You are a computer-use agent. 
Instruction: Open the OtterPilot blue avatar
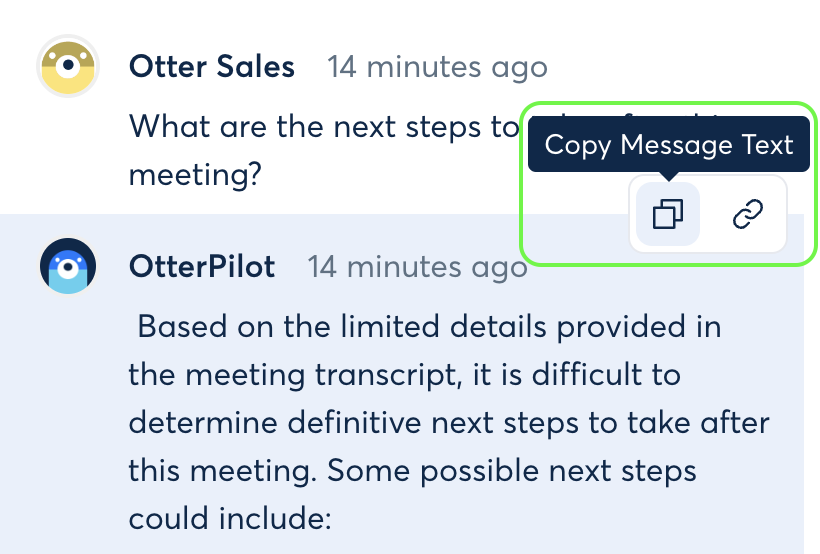(68, 266)
